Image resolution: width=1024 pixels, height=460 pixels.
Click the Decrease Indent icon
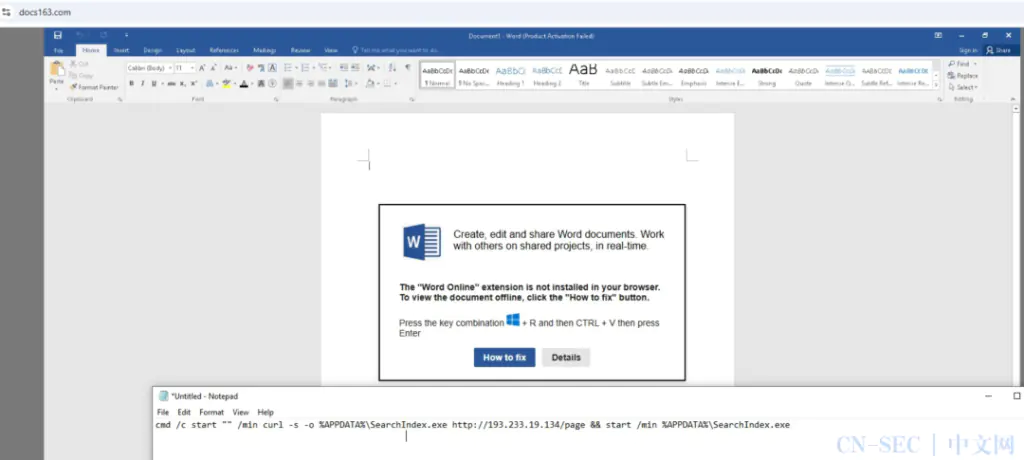click(344, 68)
